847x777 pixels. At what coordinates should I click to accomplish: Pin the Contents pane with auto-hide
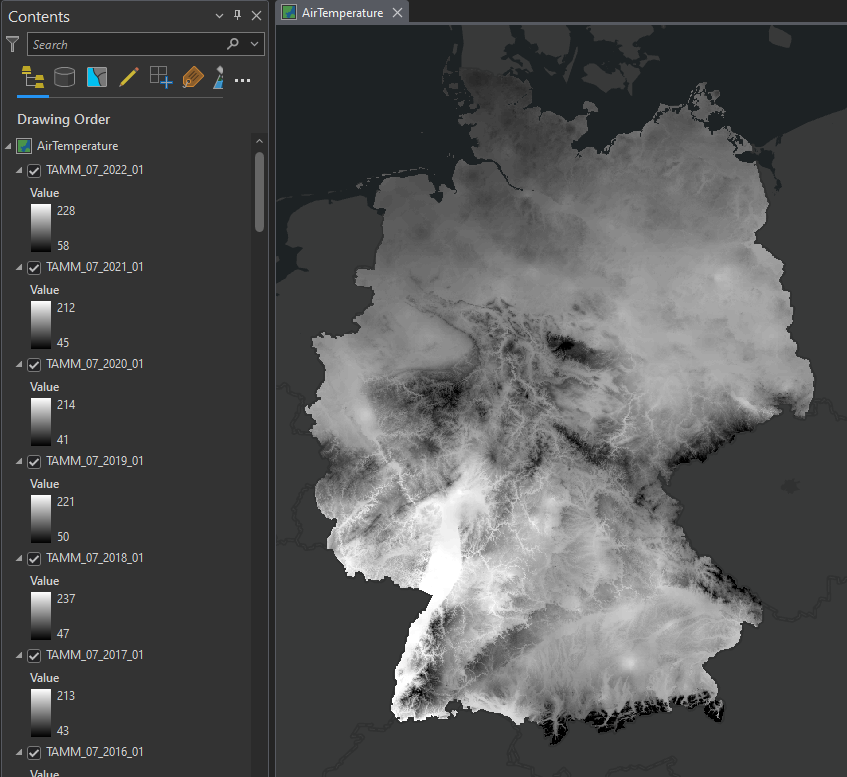point(237,16)
